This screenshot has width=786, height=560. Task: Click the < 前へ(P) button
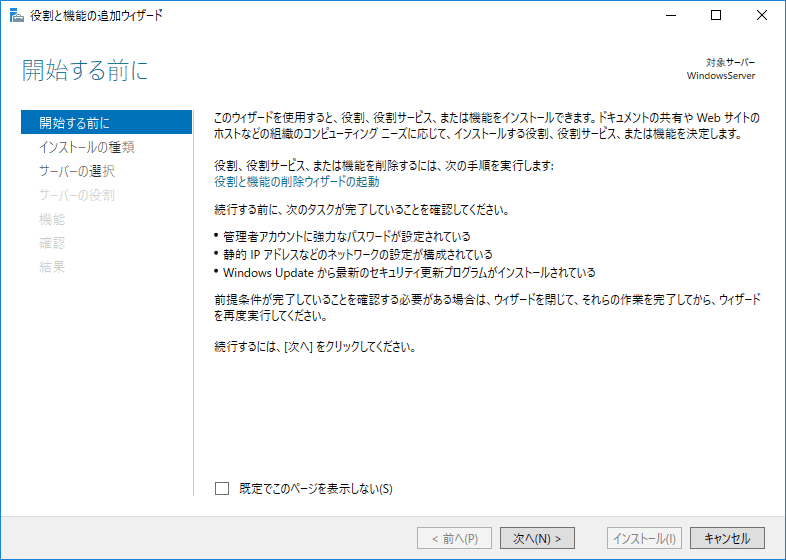coord(454,538)
